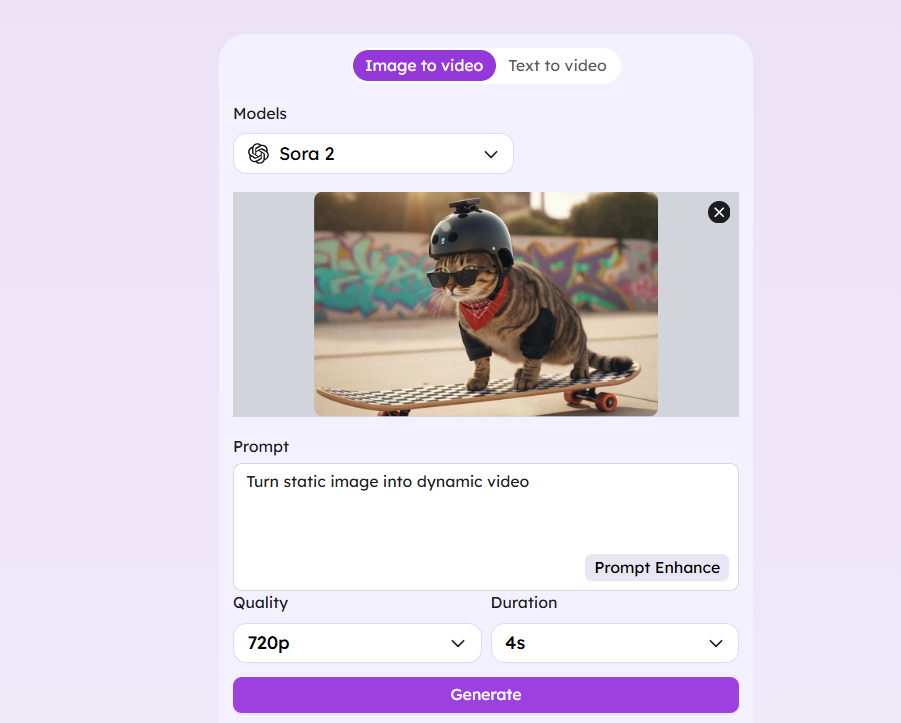This screenshot has height=723, width=901.
Task: Remove the uploaded image with the X icon
Action: pyautogui.click(x=719, y=212)
